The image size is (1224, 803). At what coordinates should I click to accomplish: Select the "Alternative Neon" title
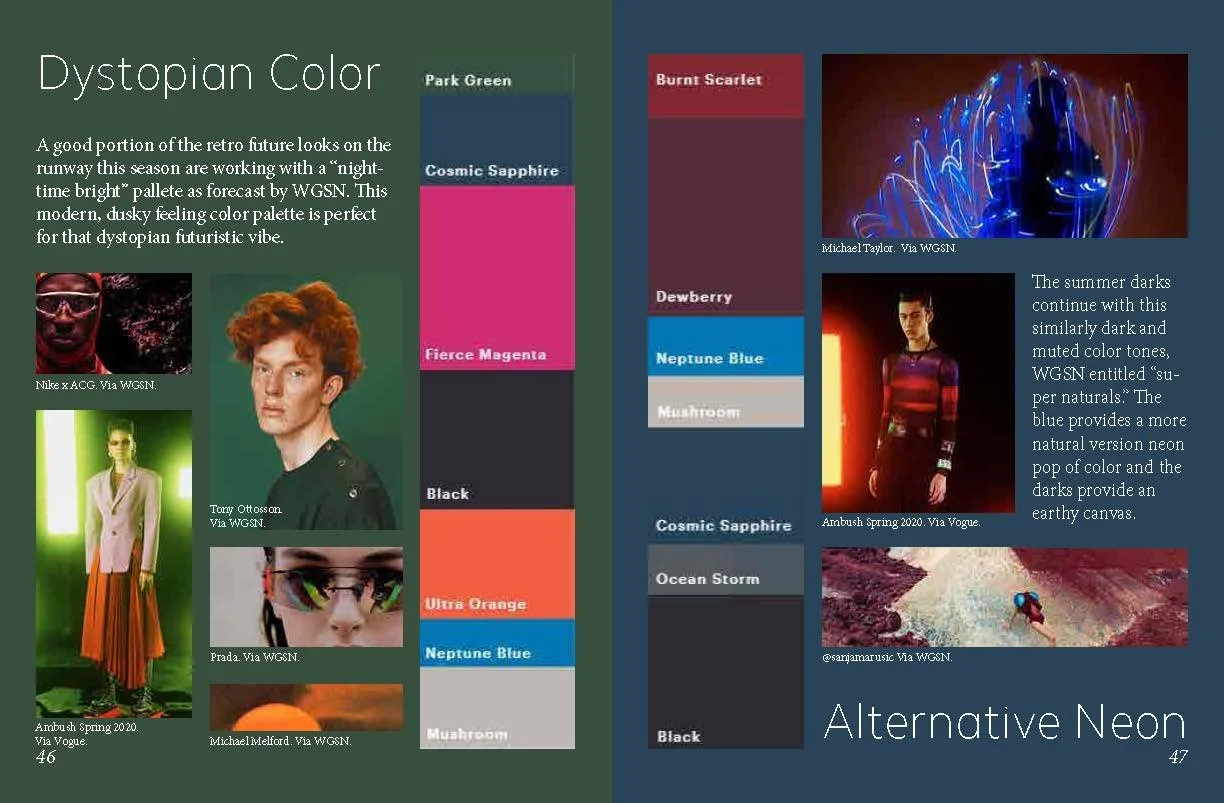(1004, 722)
